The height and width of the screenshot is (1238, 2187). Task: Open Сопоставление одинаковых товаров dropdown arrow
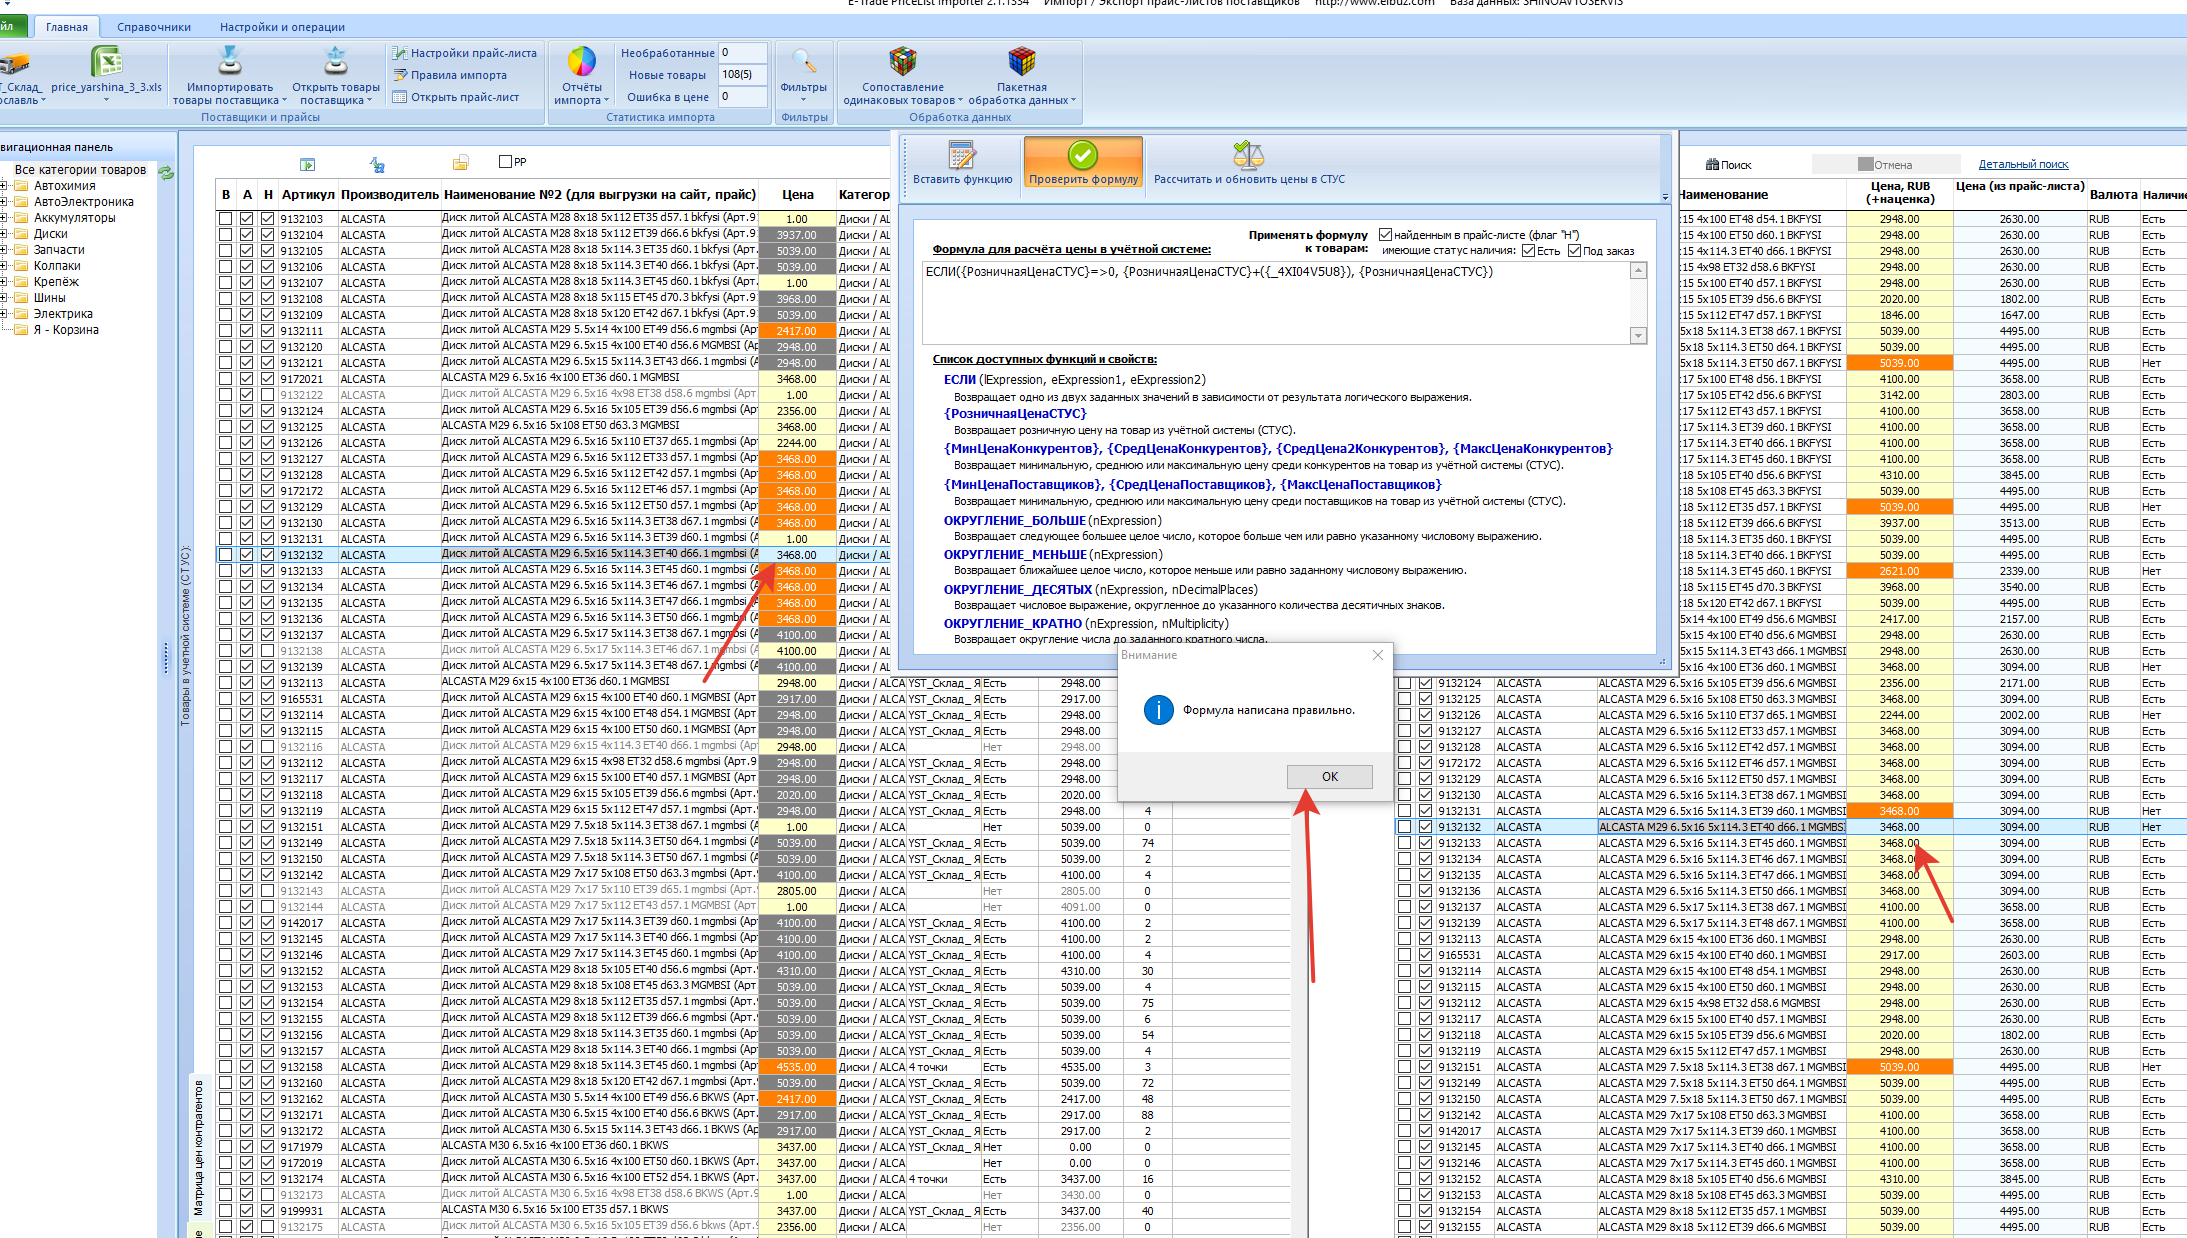(x=961, y=101)
